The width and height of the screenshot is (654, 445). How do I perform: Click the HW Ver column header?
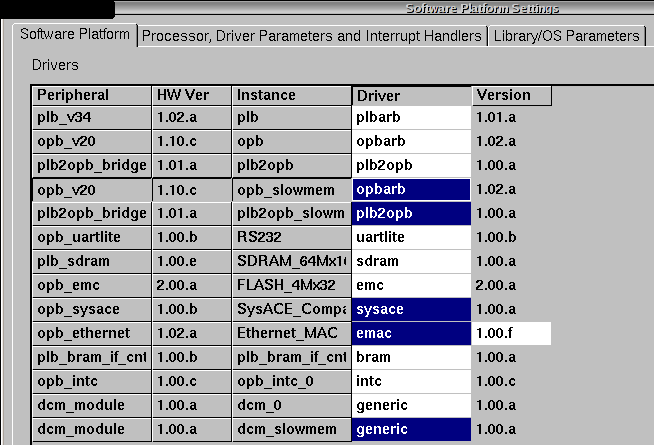click(x=191, y=96)
